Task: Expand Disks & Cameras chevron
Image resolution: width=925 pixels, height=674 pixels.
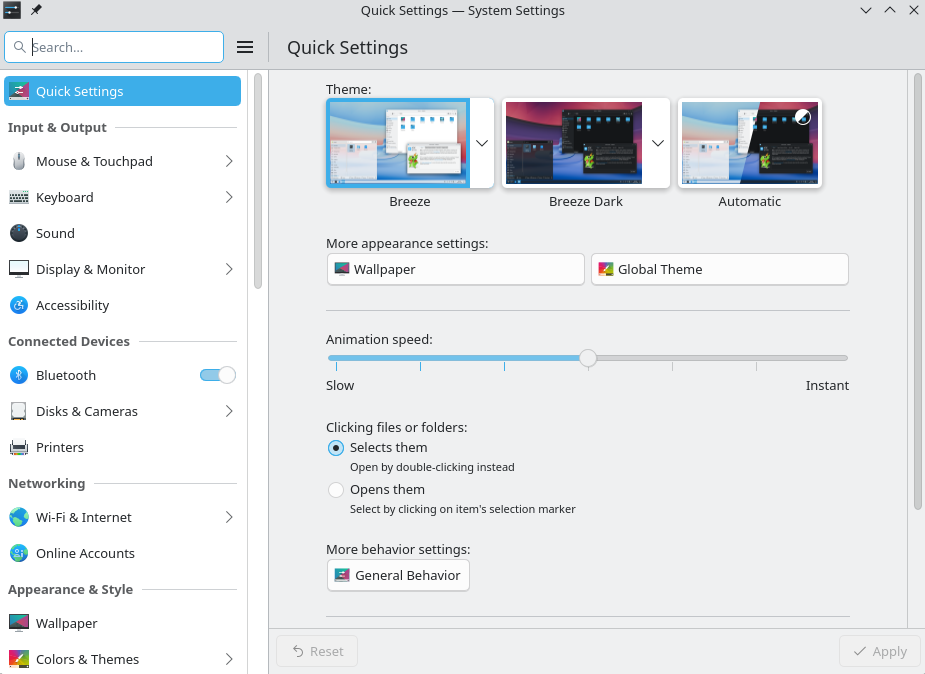Action: 229,411
